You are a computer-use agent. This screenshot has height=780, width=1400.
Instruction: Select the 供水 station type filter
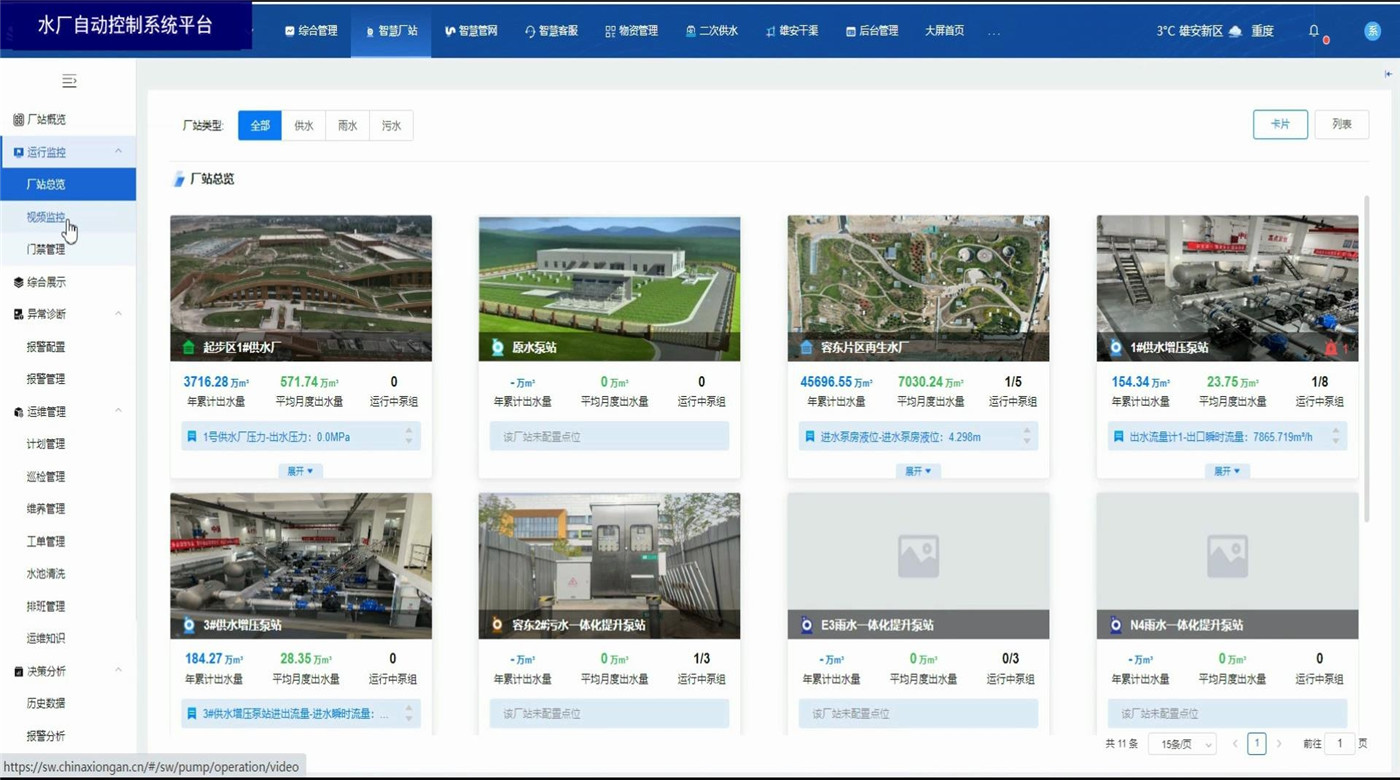point(303,126)
